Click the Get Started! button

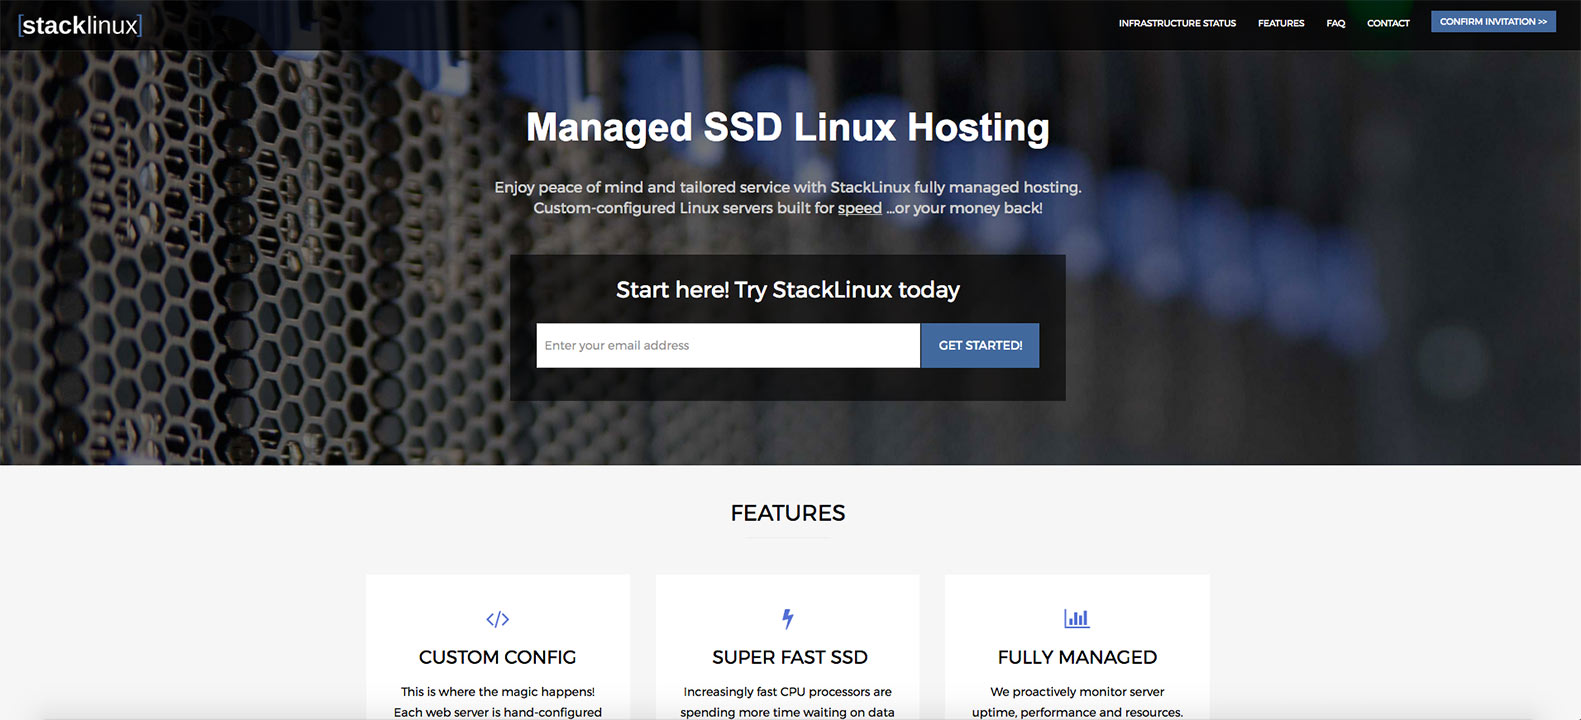[x=980, y=345]
